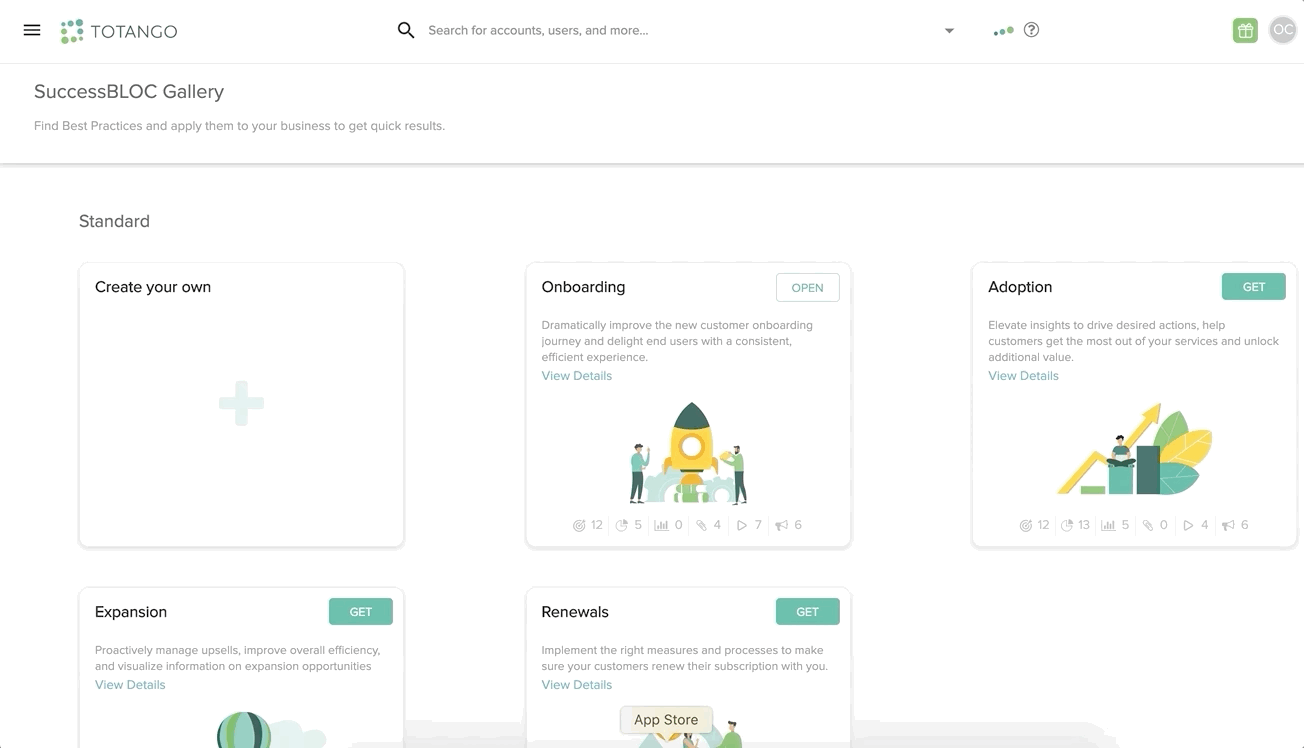Click the three-dots status icon

pos(1003,31)
